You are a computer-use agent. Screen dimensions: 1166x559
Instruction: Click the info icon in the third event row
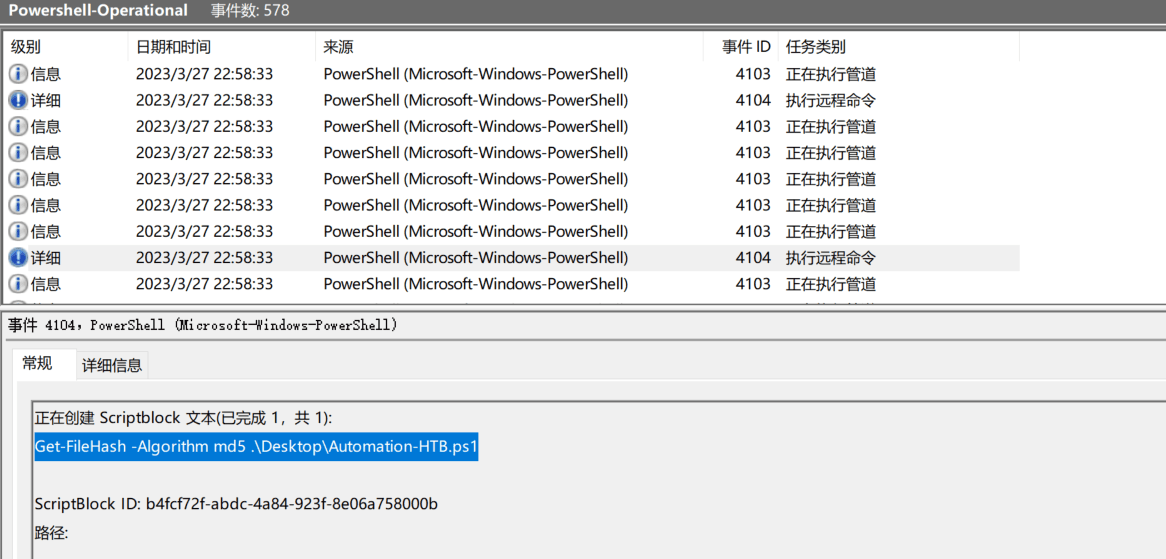point(18,127)
